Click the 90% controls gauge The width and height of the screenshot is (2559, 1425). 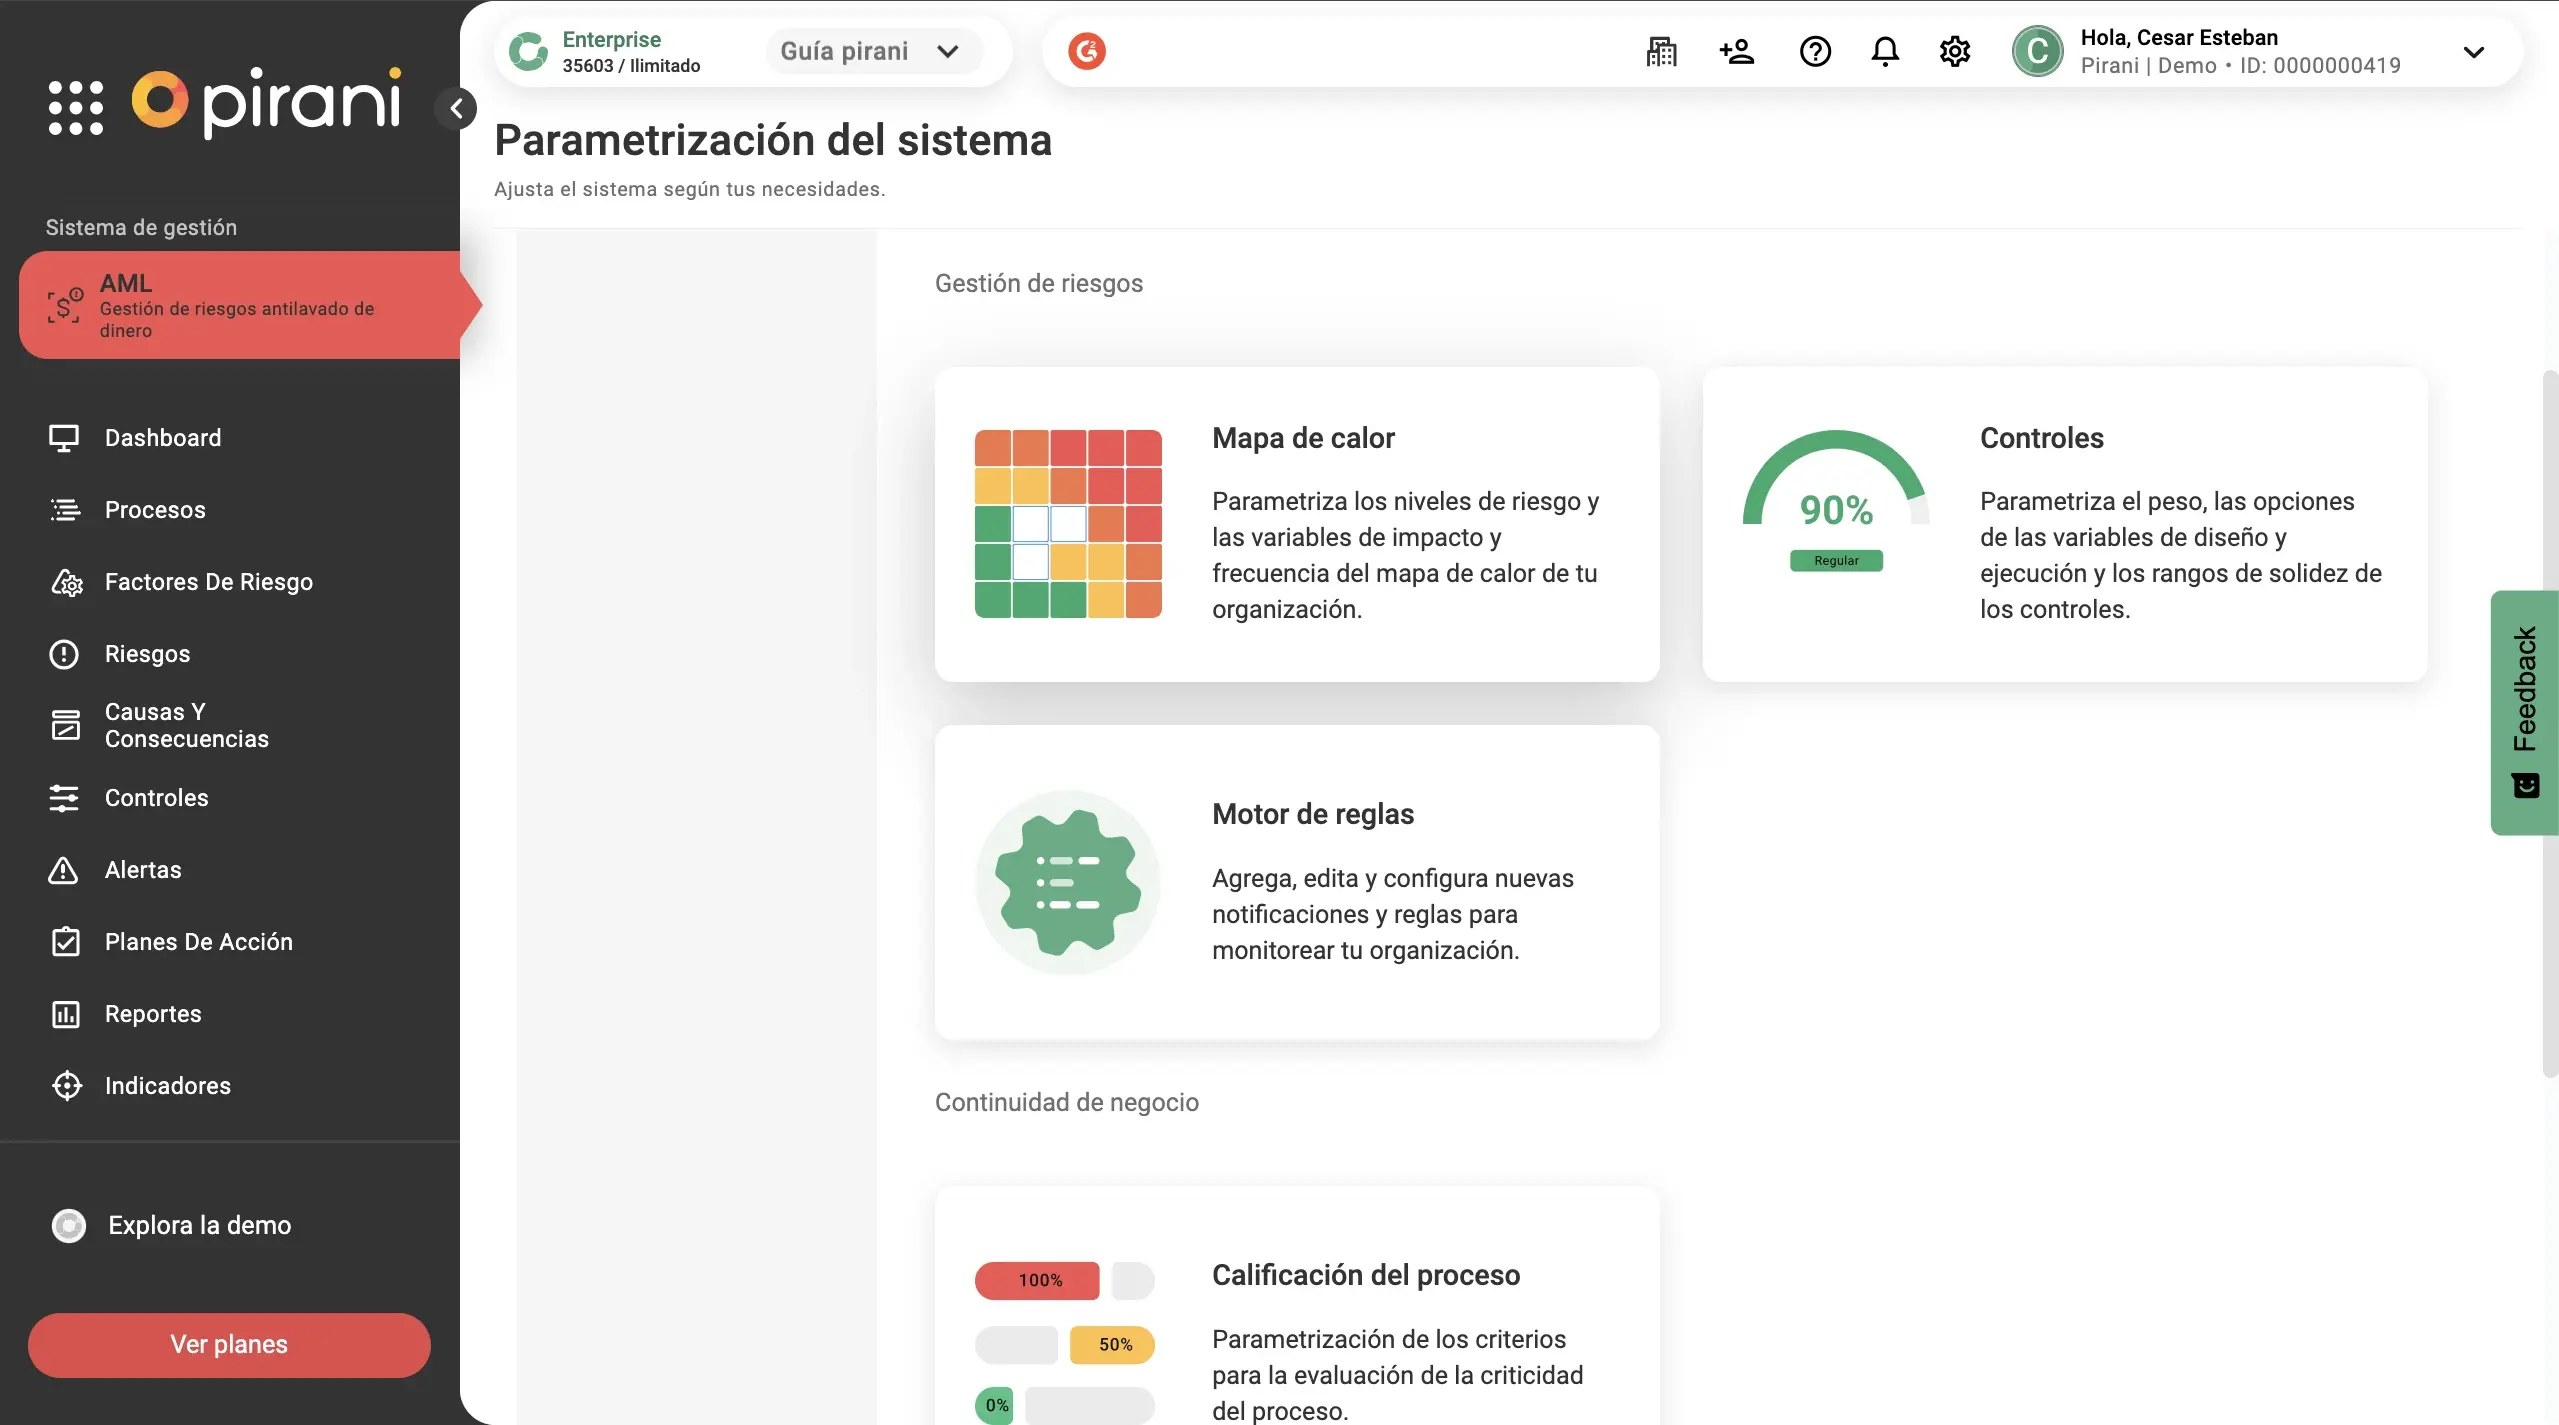(1836, 500)
